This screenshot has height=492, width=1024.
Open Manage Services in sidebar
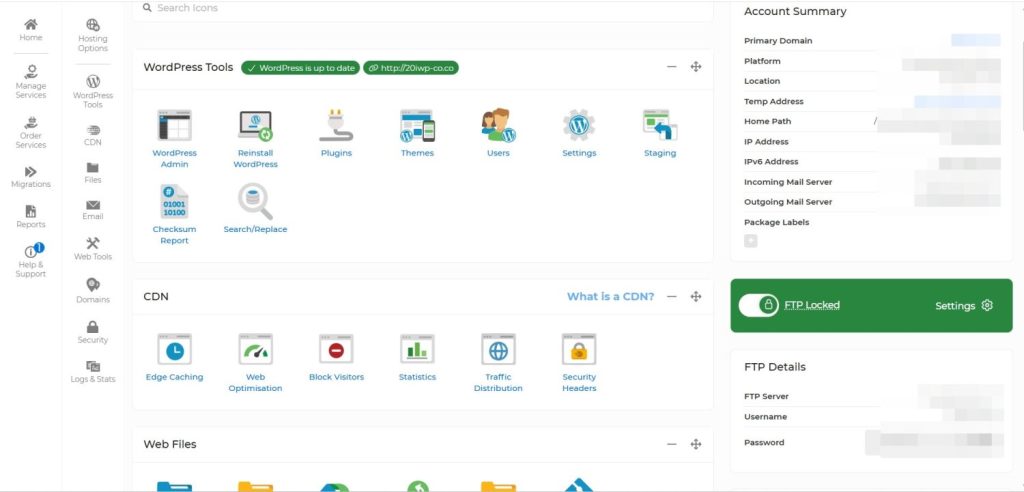31,82
